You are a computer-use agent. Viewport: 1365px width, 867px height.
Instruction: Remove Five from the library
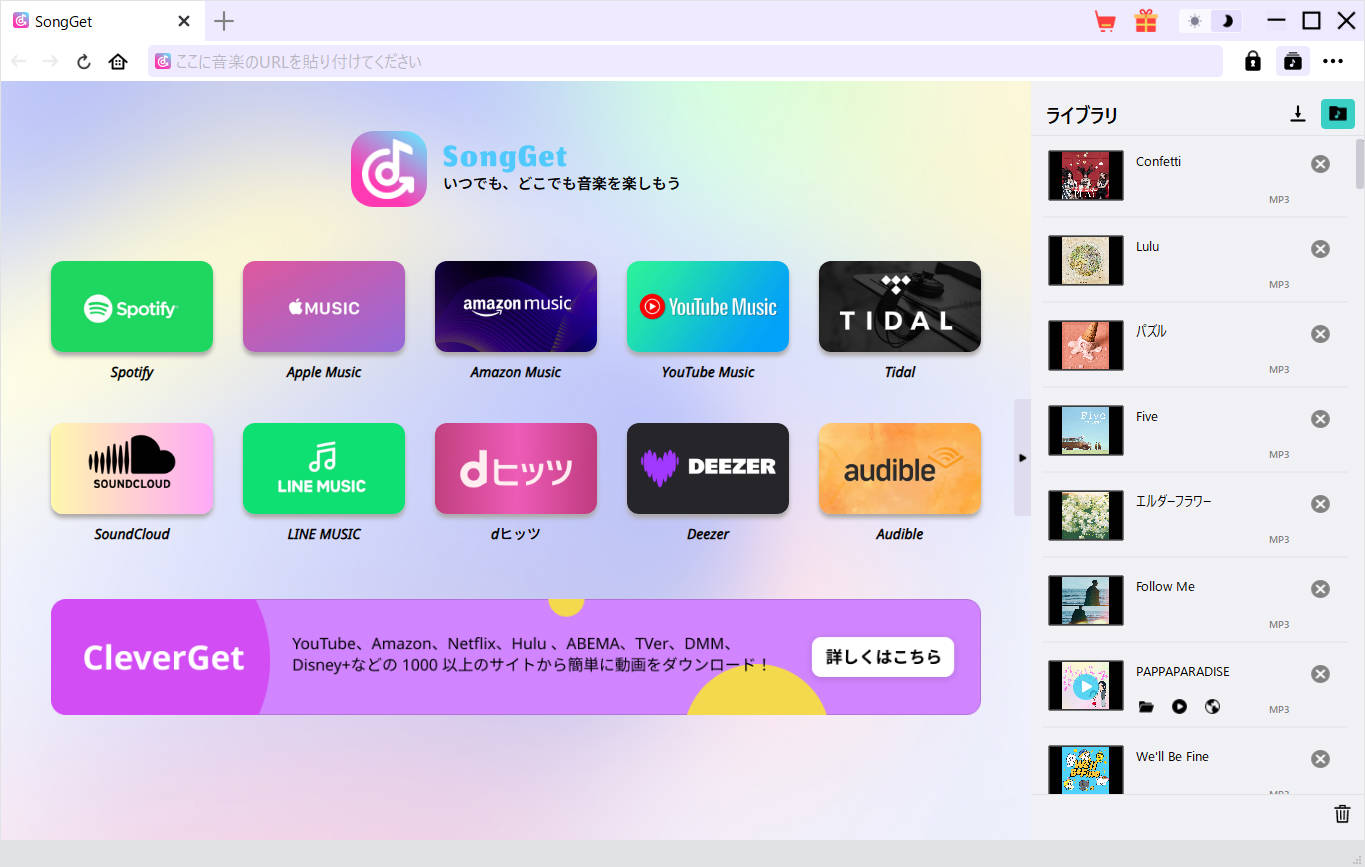pos(1320,419)
